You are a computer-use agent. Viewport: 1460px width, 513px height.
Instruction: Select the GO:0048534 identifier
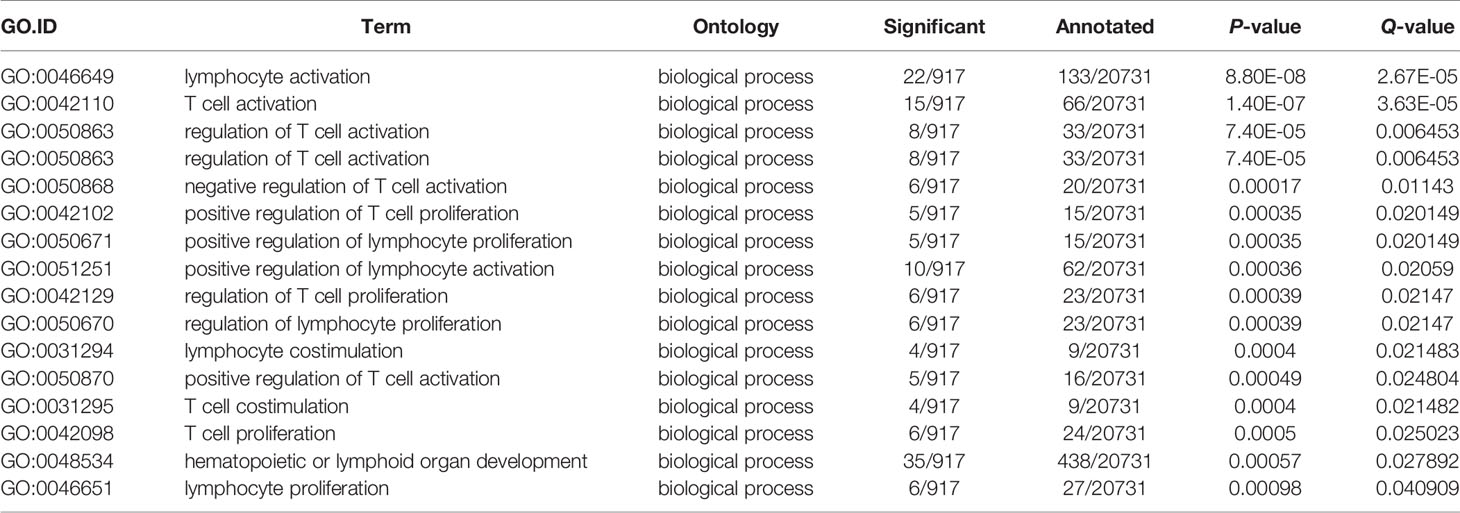pos(57,461)
